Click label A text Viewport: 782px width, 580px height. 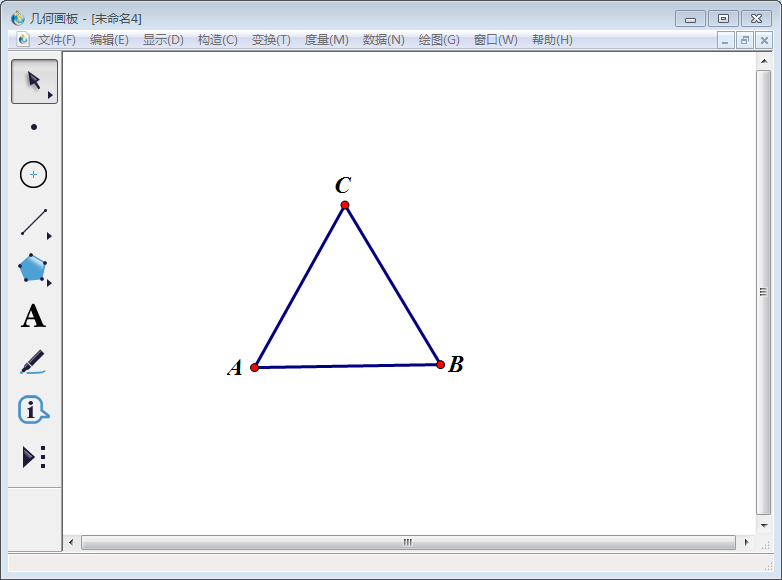(235, 368)
